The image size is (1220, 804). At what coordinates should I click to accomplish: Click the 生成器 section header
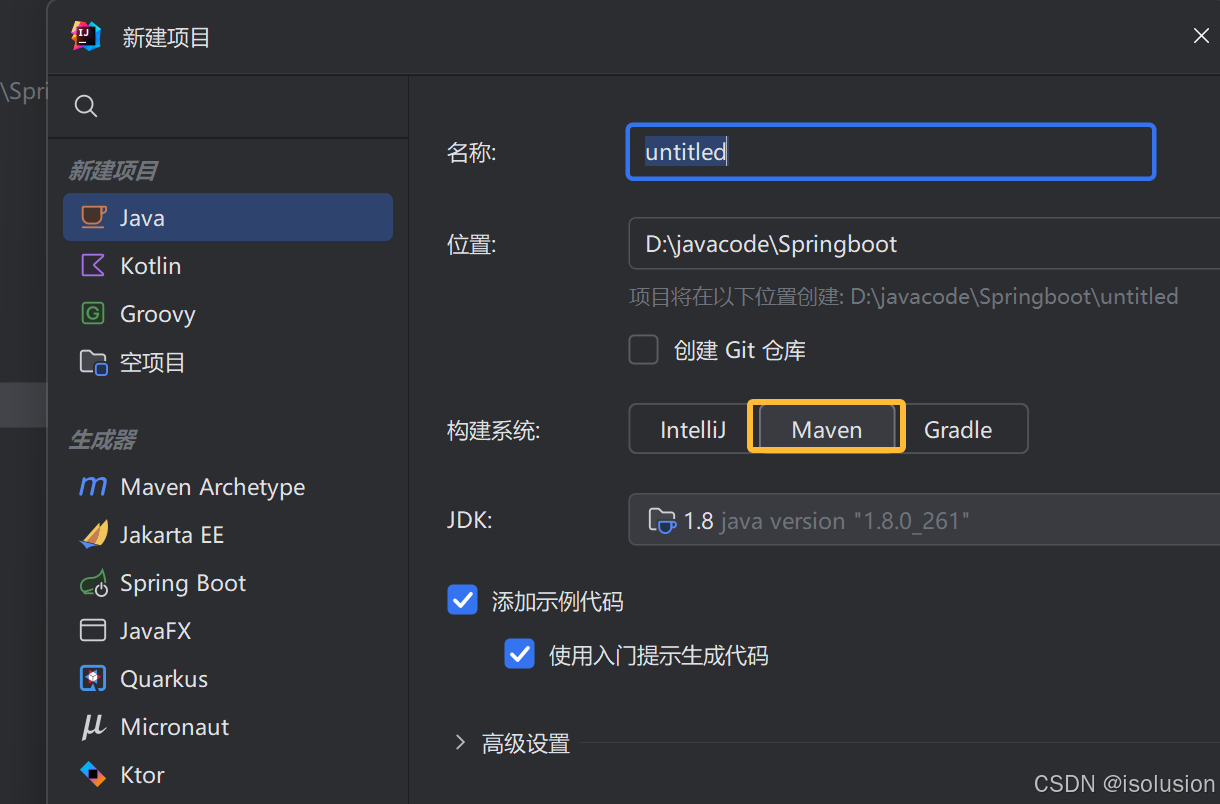tap(102, 439)
